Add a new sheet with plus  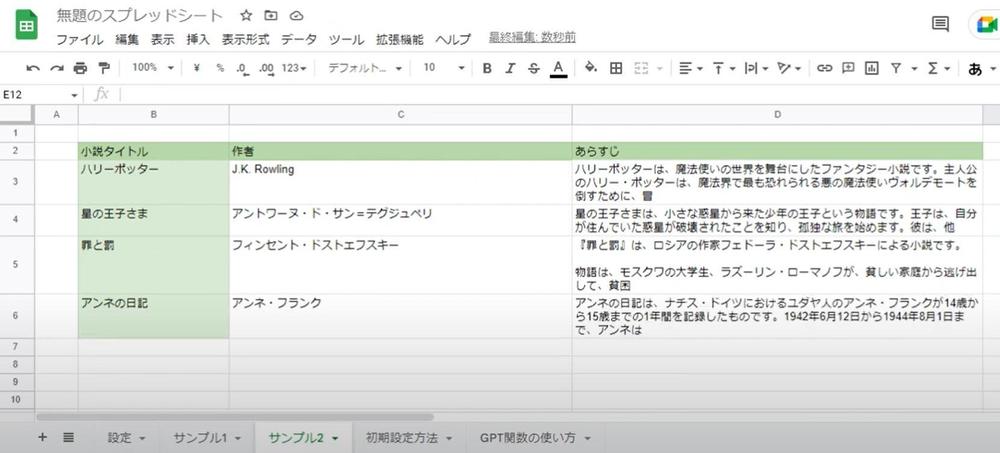click(x=43, y=437)
